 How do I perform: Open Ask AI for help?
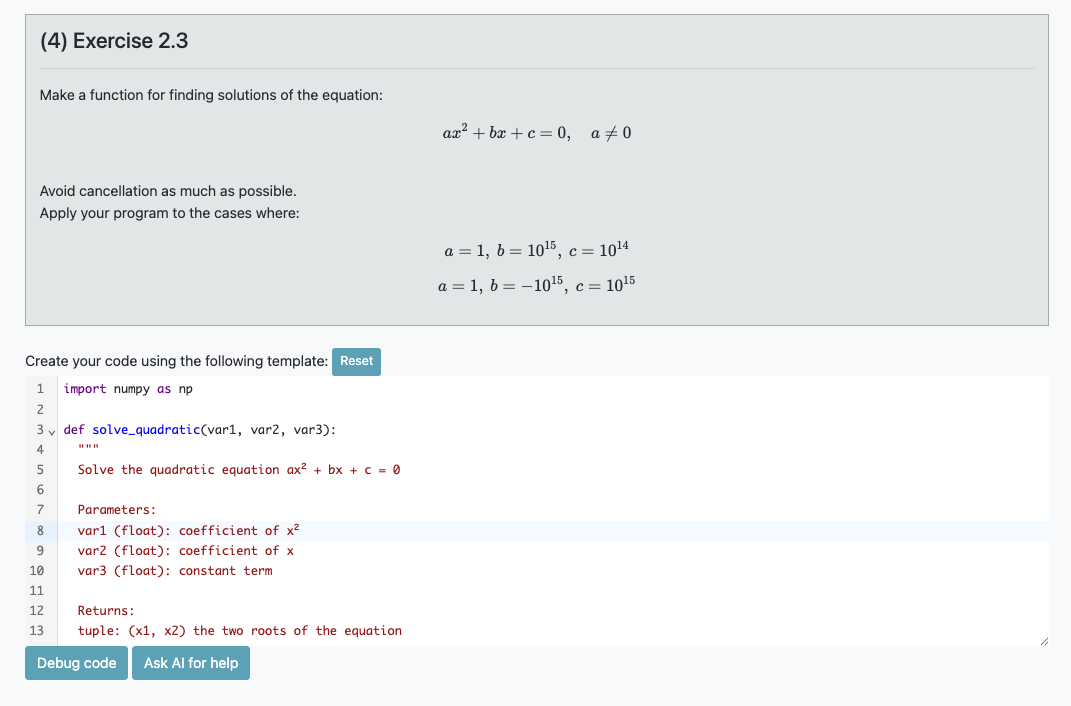click(x=191, y=663)
